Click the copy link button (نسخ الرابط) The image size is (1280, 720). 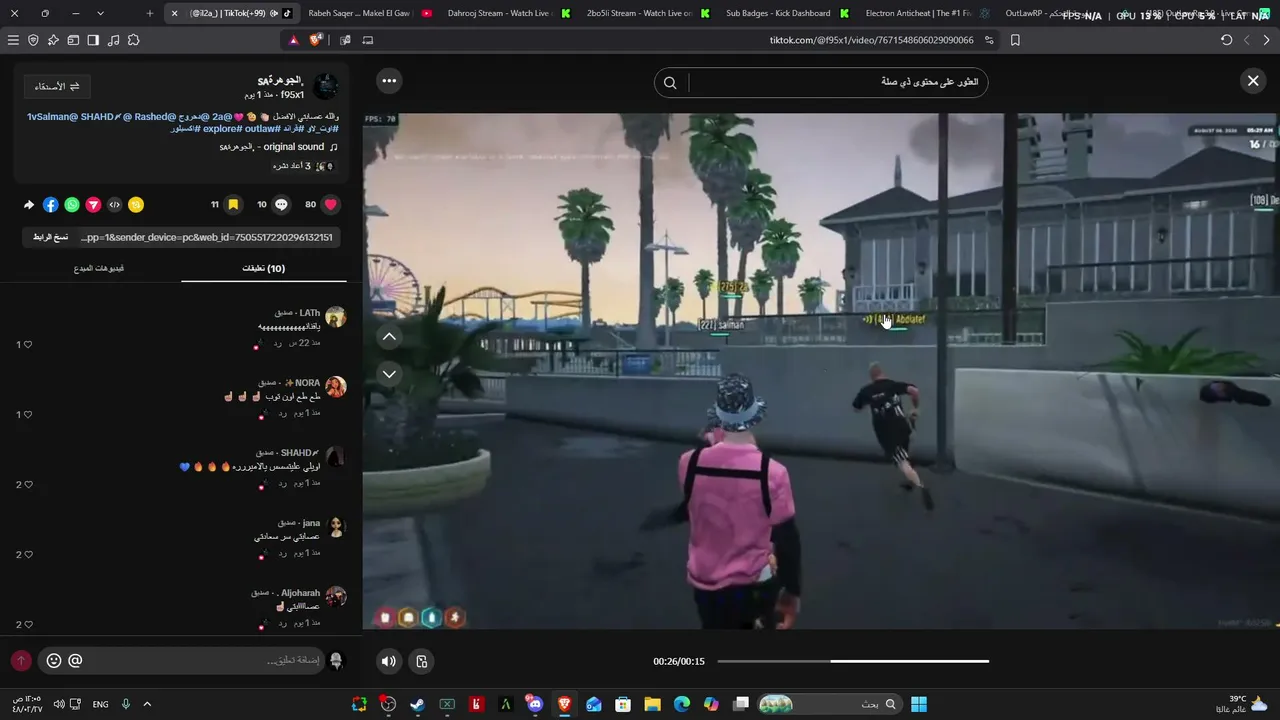51,237
